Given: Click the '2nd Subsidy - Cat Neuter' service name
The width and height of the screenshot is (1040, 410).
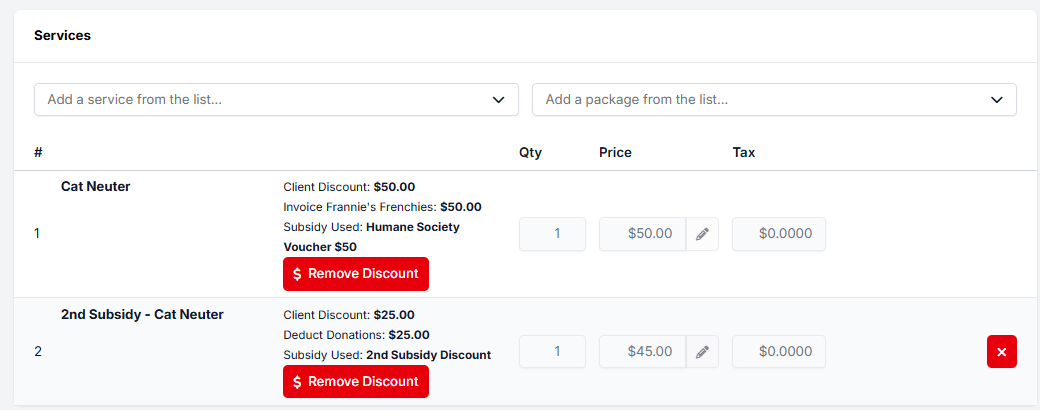Looking at the screenshot, I should [142, 314].
